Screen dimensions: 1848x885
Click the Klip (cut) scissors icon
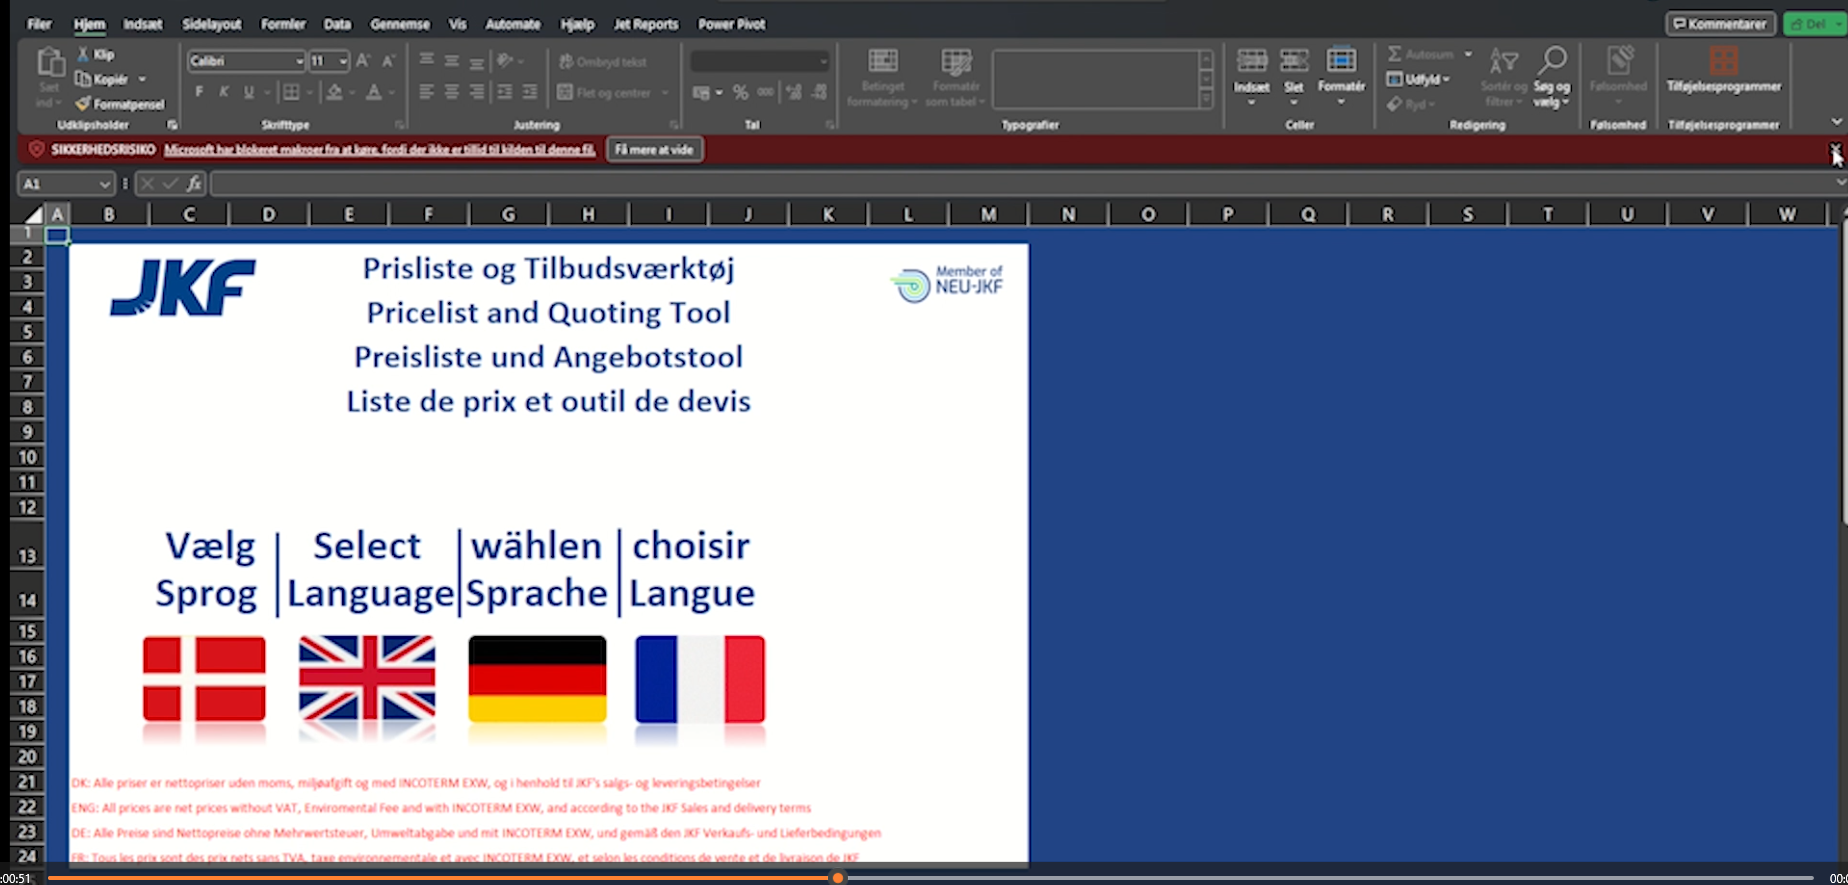84,55
